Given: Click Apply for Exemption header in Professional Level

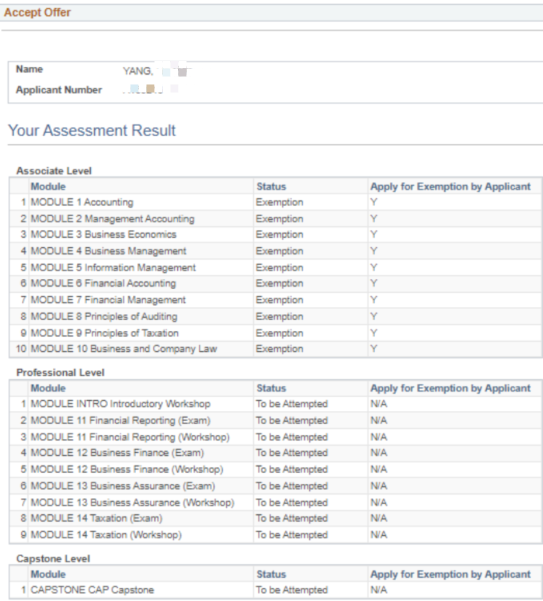Looking at the screenshot, I should [450, 388].
